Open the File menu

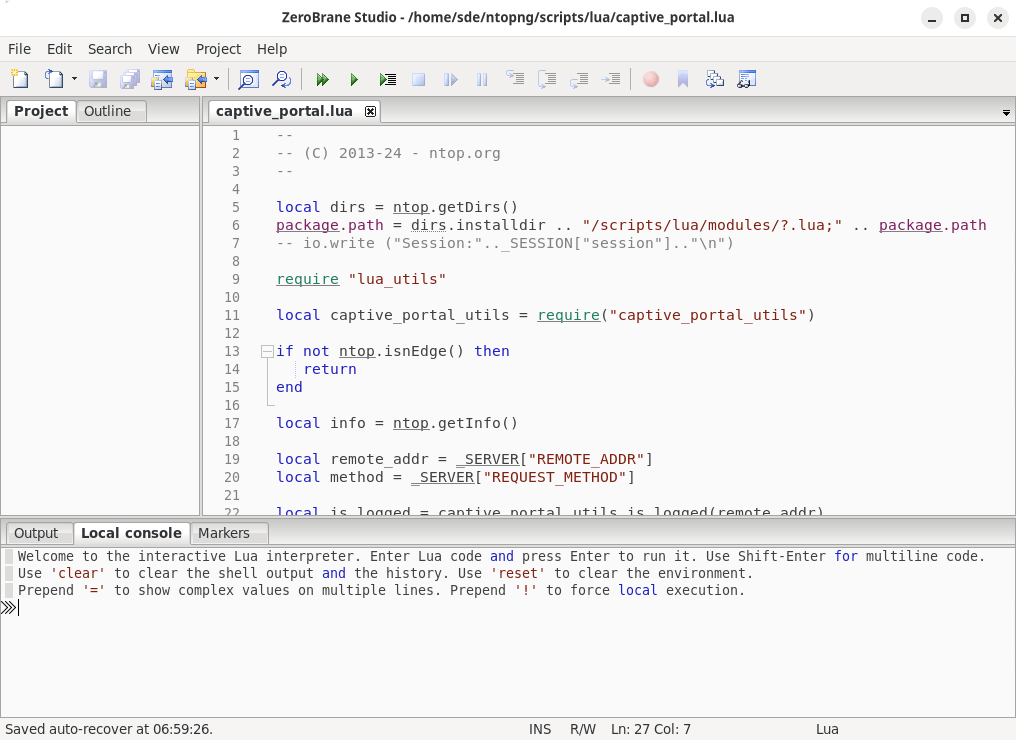click(19, 49)
